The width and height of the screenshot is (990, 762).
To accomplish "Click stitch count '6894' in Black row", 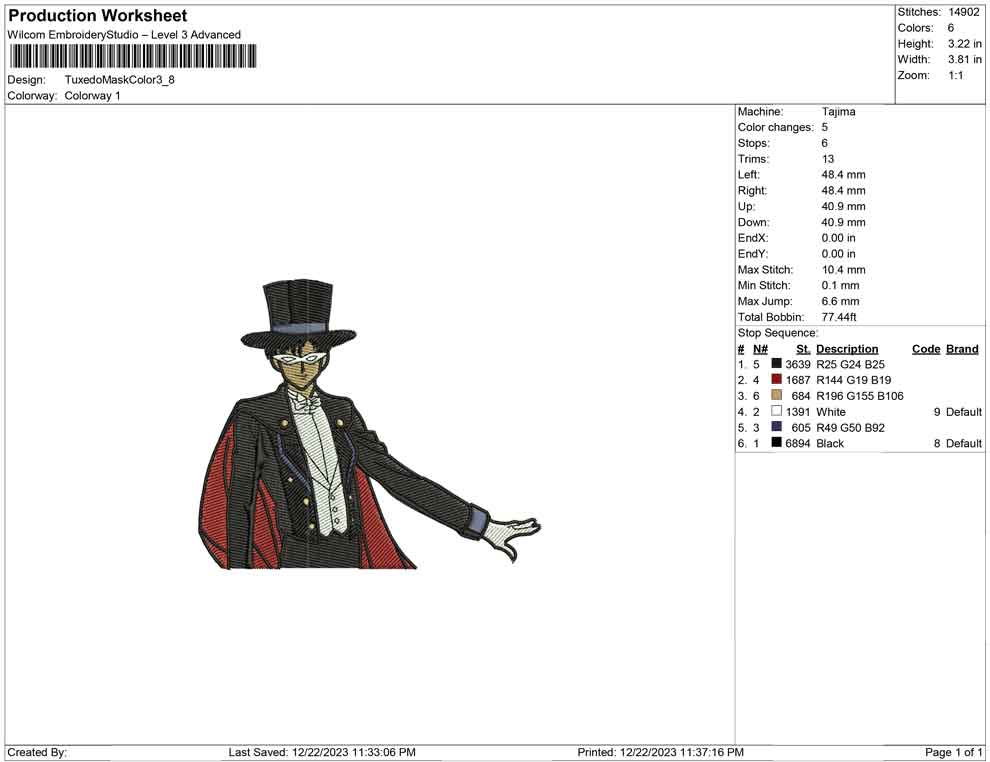I will pyautogui.click(x=798, y=443).
